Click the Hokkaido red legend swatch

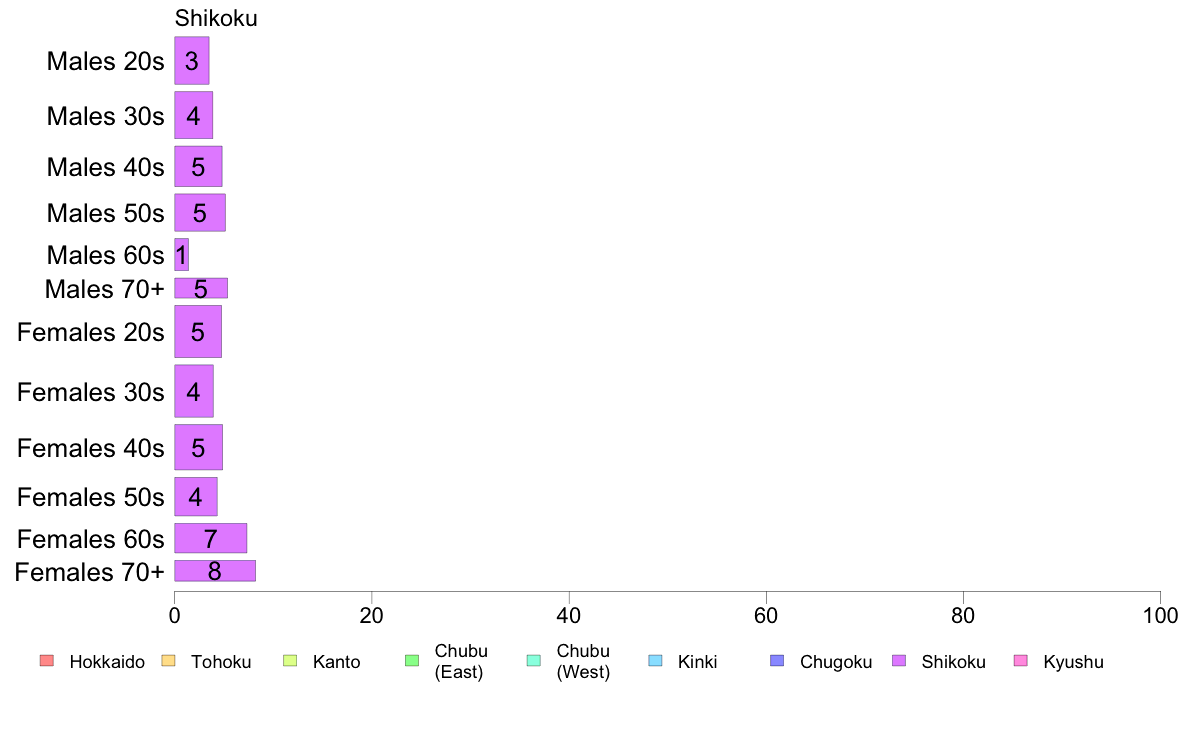[x=47, y=661]
